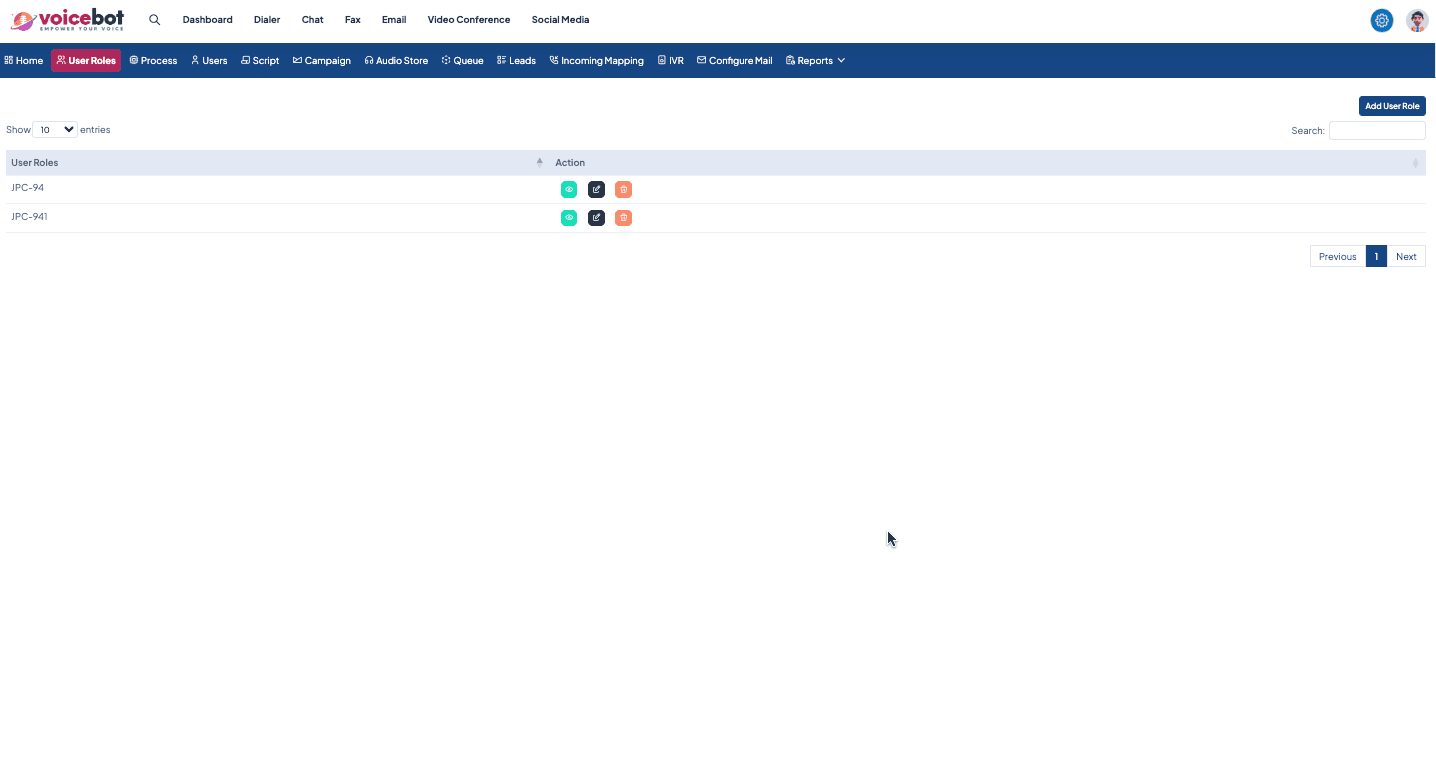Open the Campaign tab
Screen dimensions: 1436x778
click(322, 61)
